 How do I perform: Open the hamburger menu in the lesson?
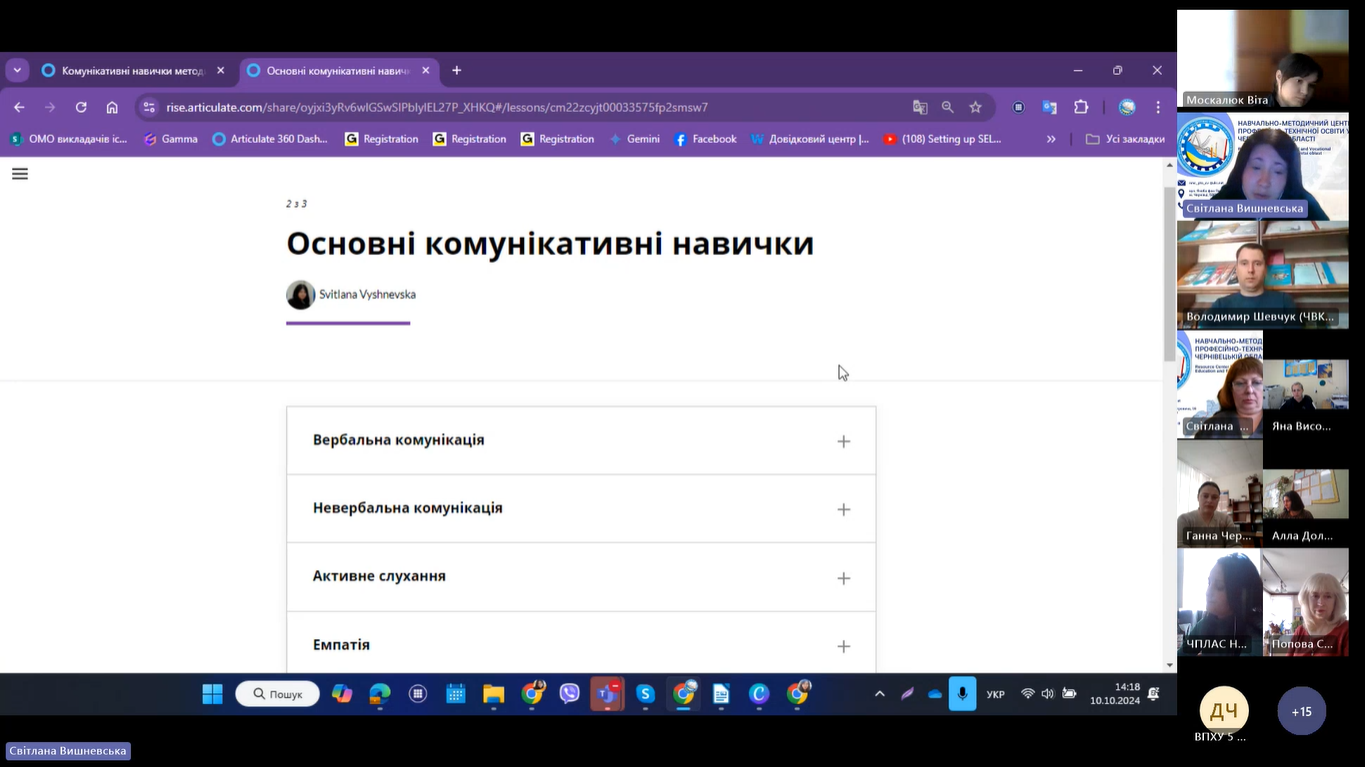pyautogui.click(x=20, y=174)
